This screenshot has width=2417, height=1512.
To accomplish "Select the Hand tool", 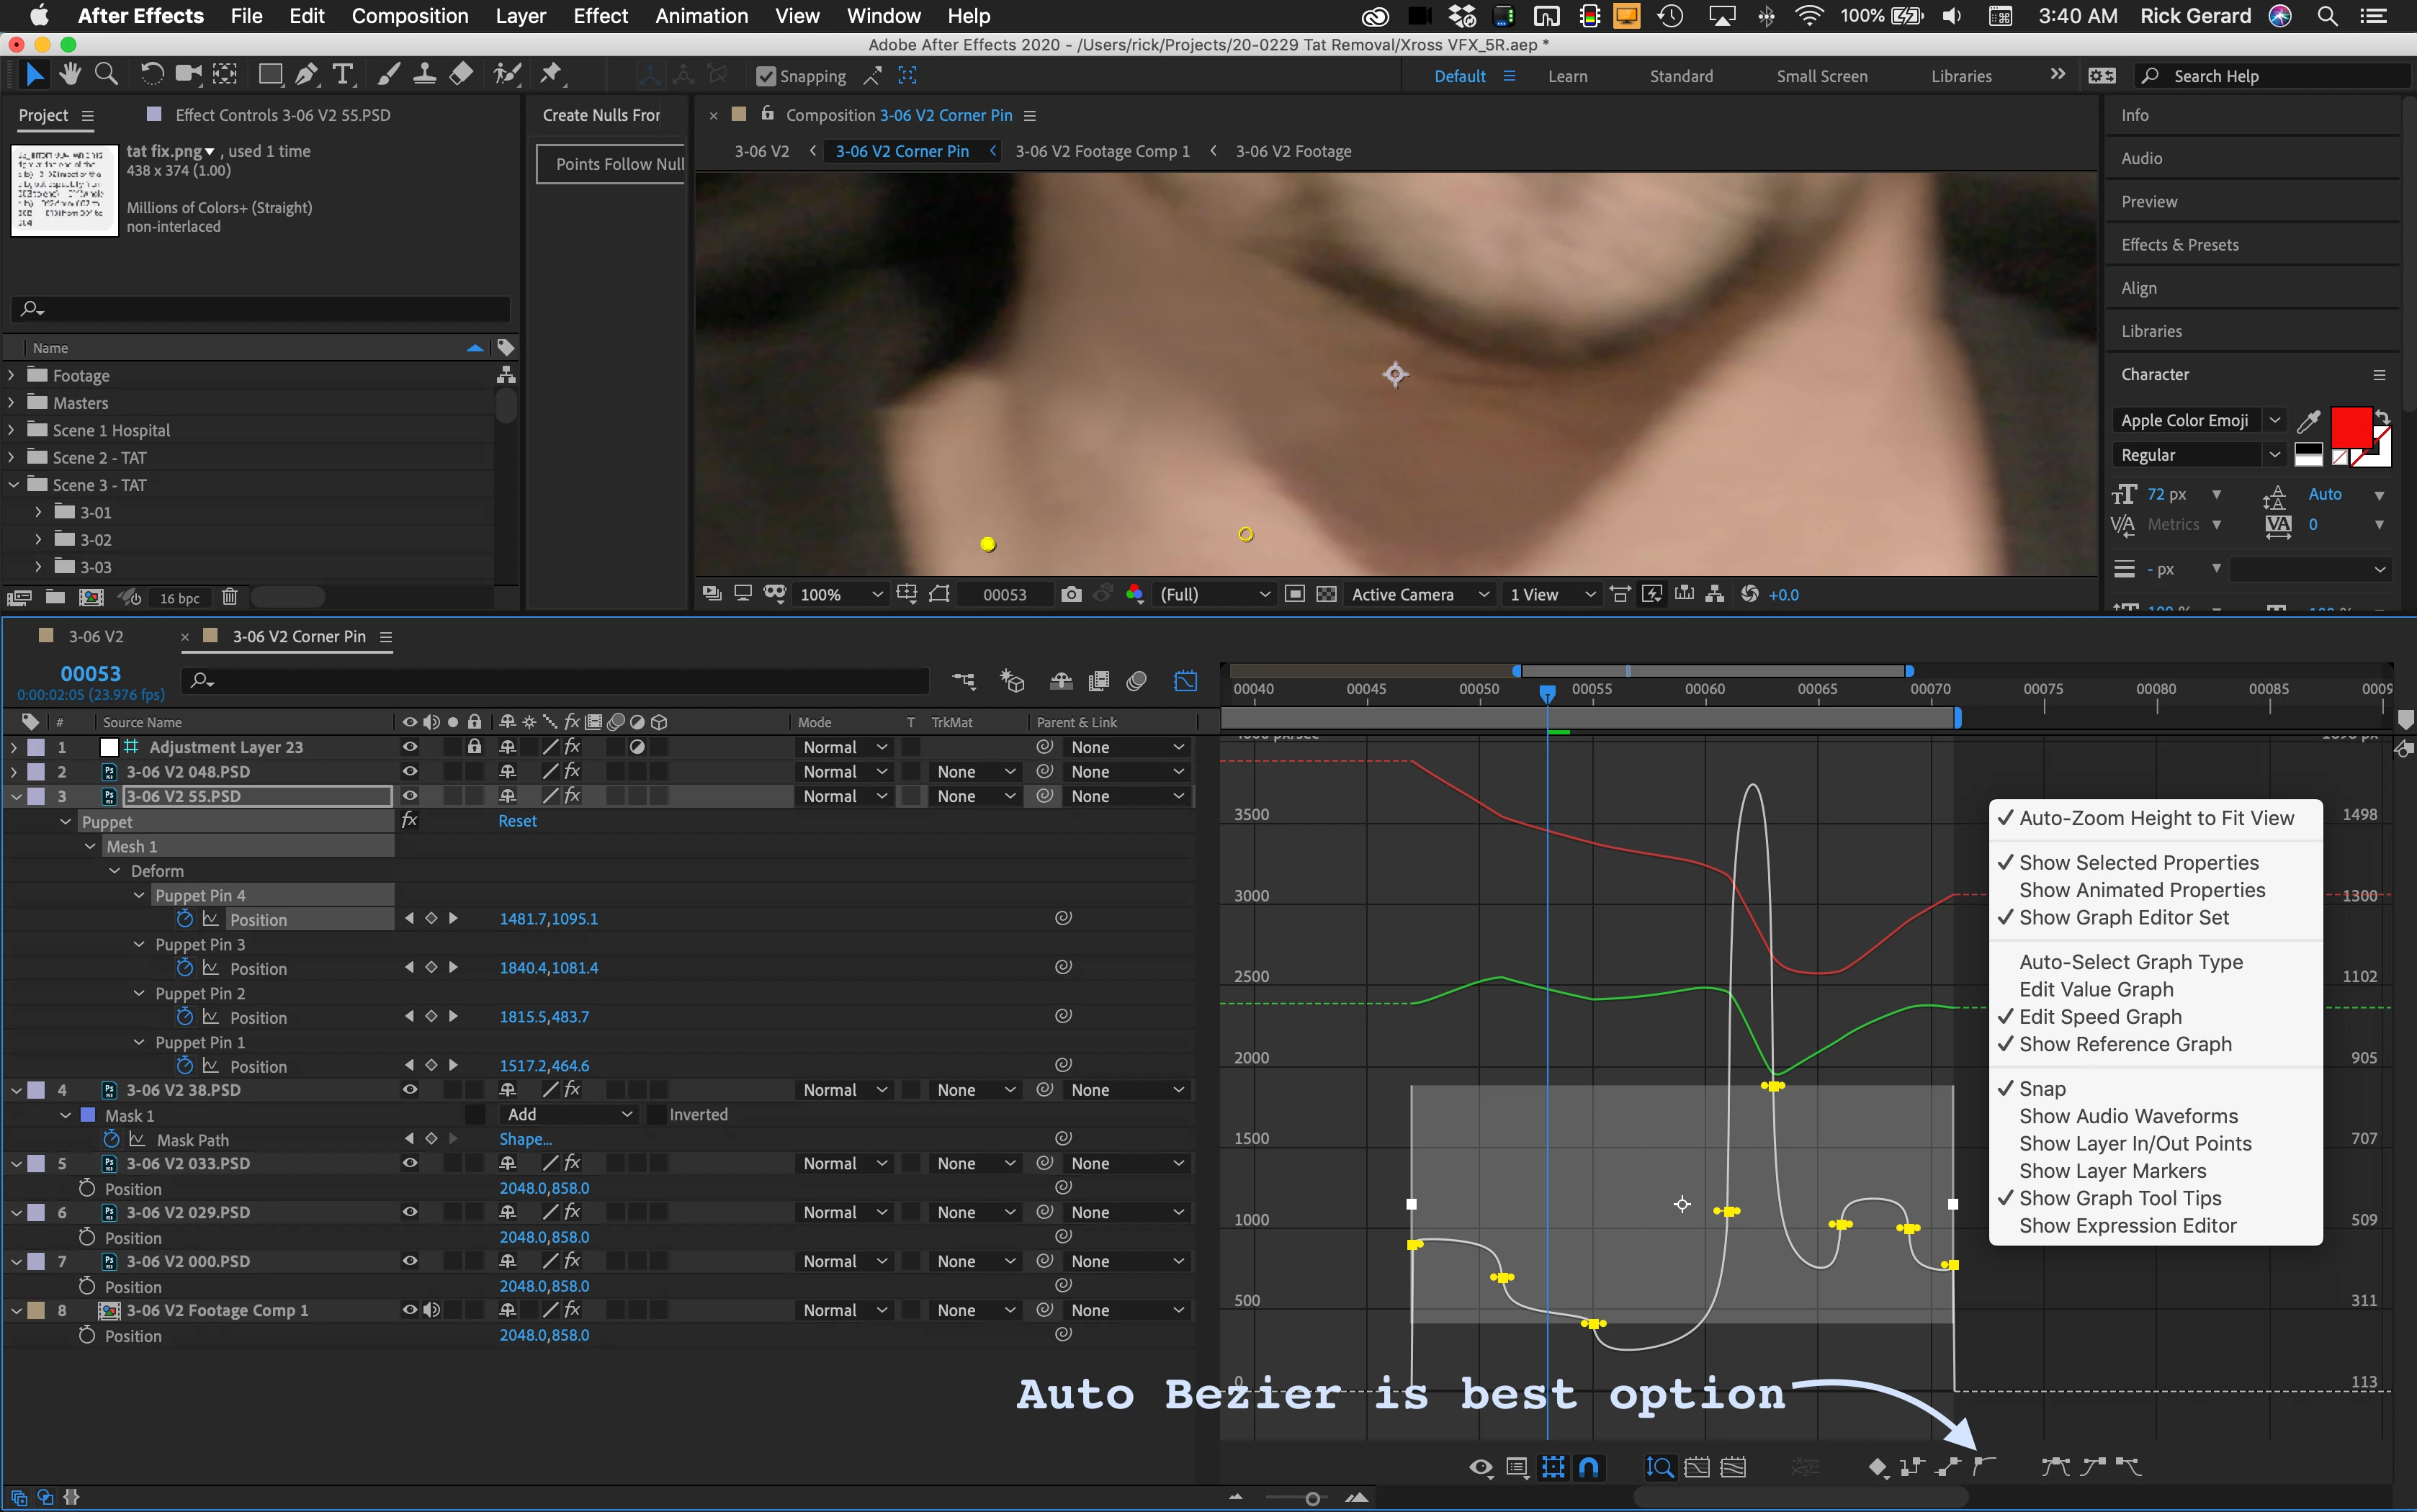I will (x=69, y=74).
